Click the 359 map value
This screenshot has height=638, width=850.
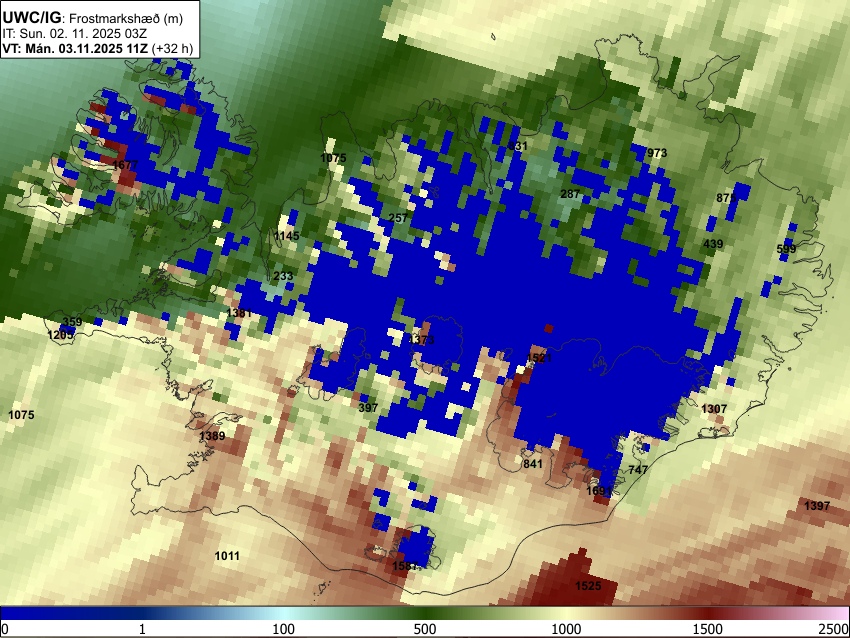[72, 321]
